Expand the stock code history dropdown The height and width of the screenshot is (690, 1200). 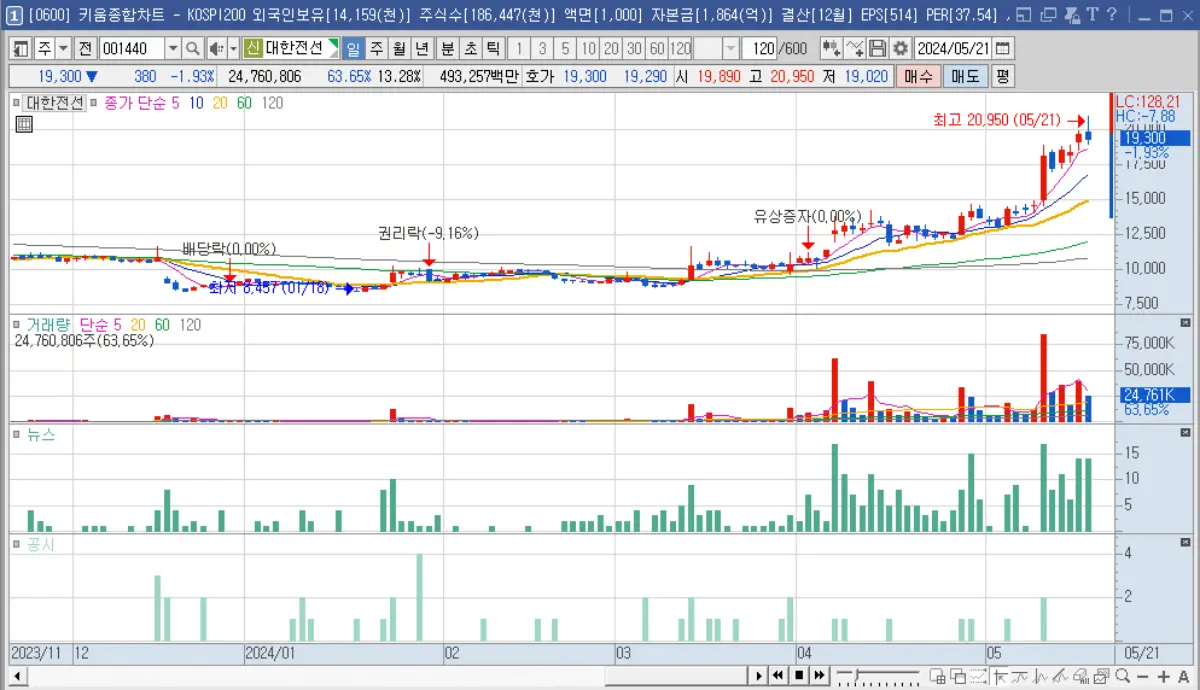172,49
